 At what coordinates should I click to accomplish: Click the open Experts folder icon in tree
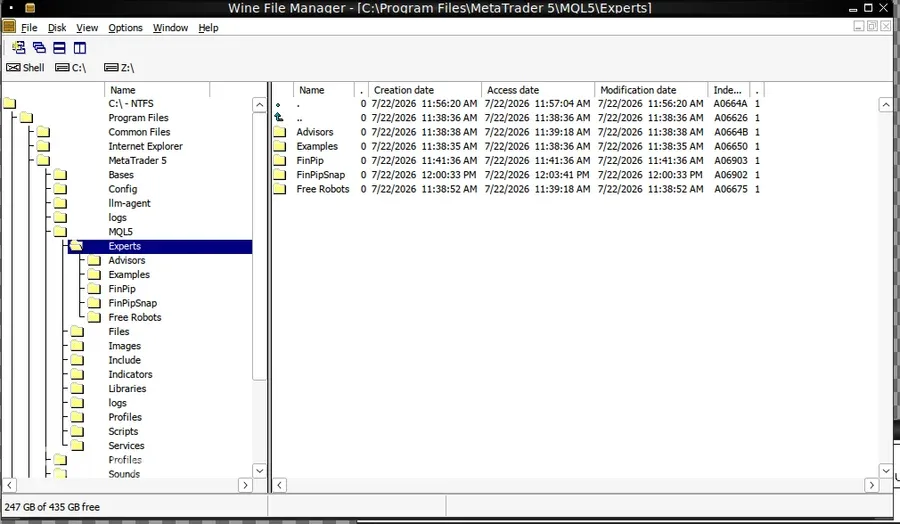(x=76, y=246)
